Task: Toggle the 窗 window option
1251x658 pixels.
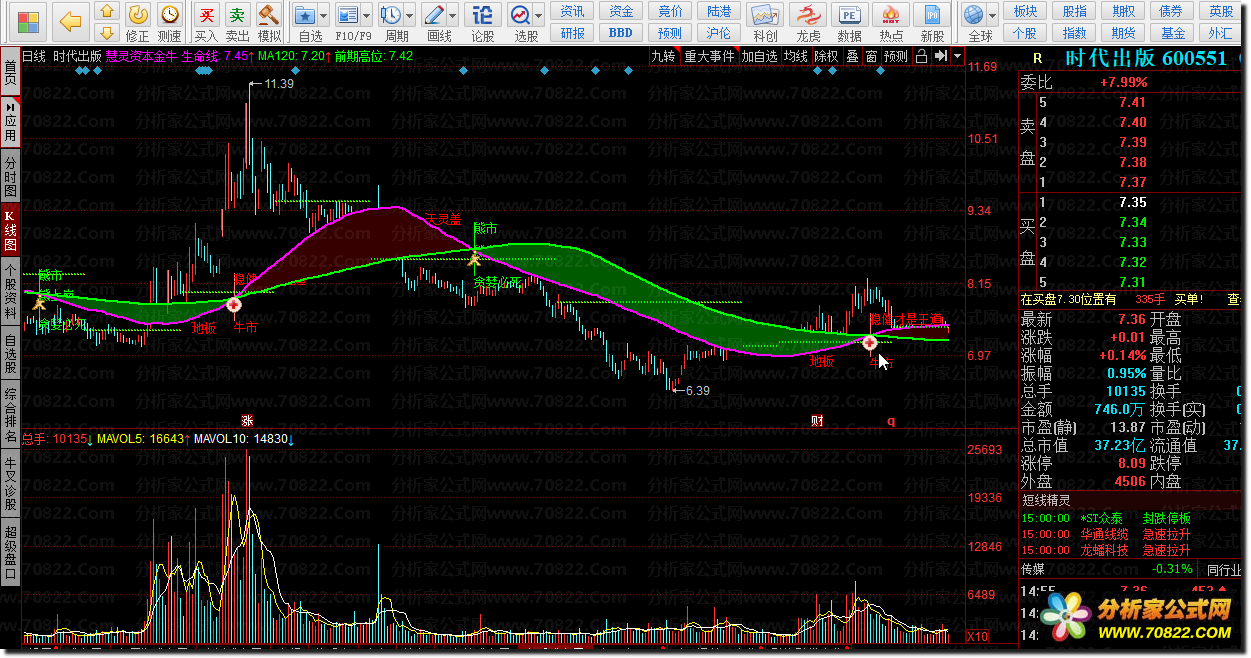Action: [872, 56]
